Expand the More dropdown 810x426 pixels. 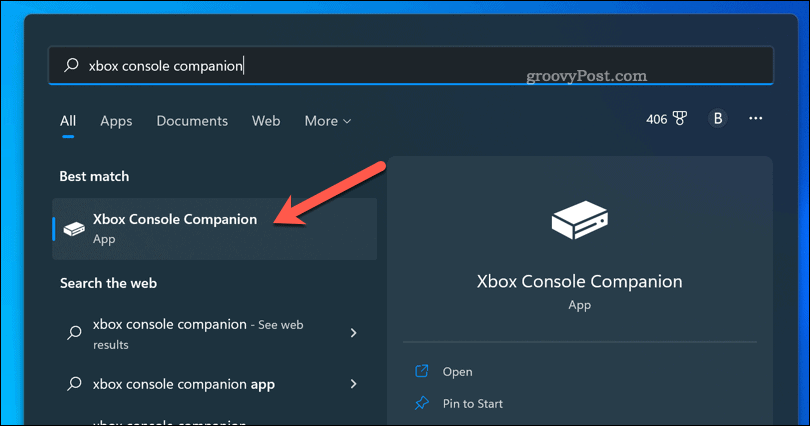tap(328, 121)
